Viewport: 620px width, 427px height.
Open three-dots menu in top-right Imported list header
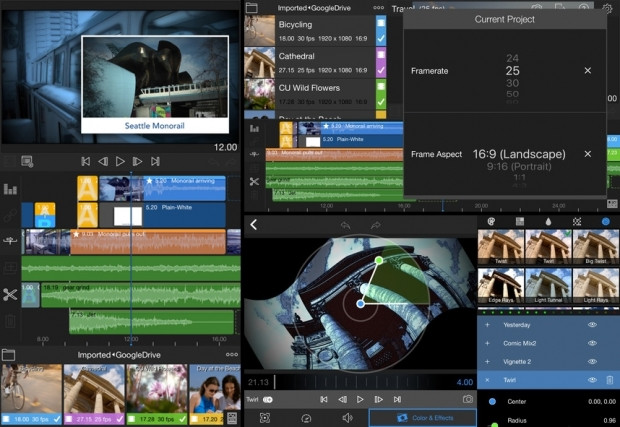tap(378, 8)
